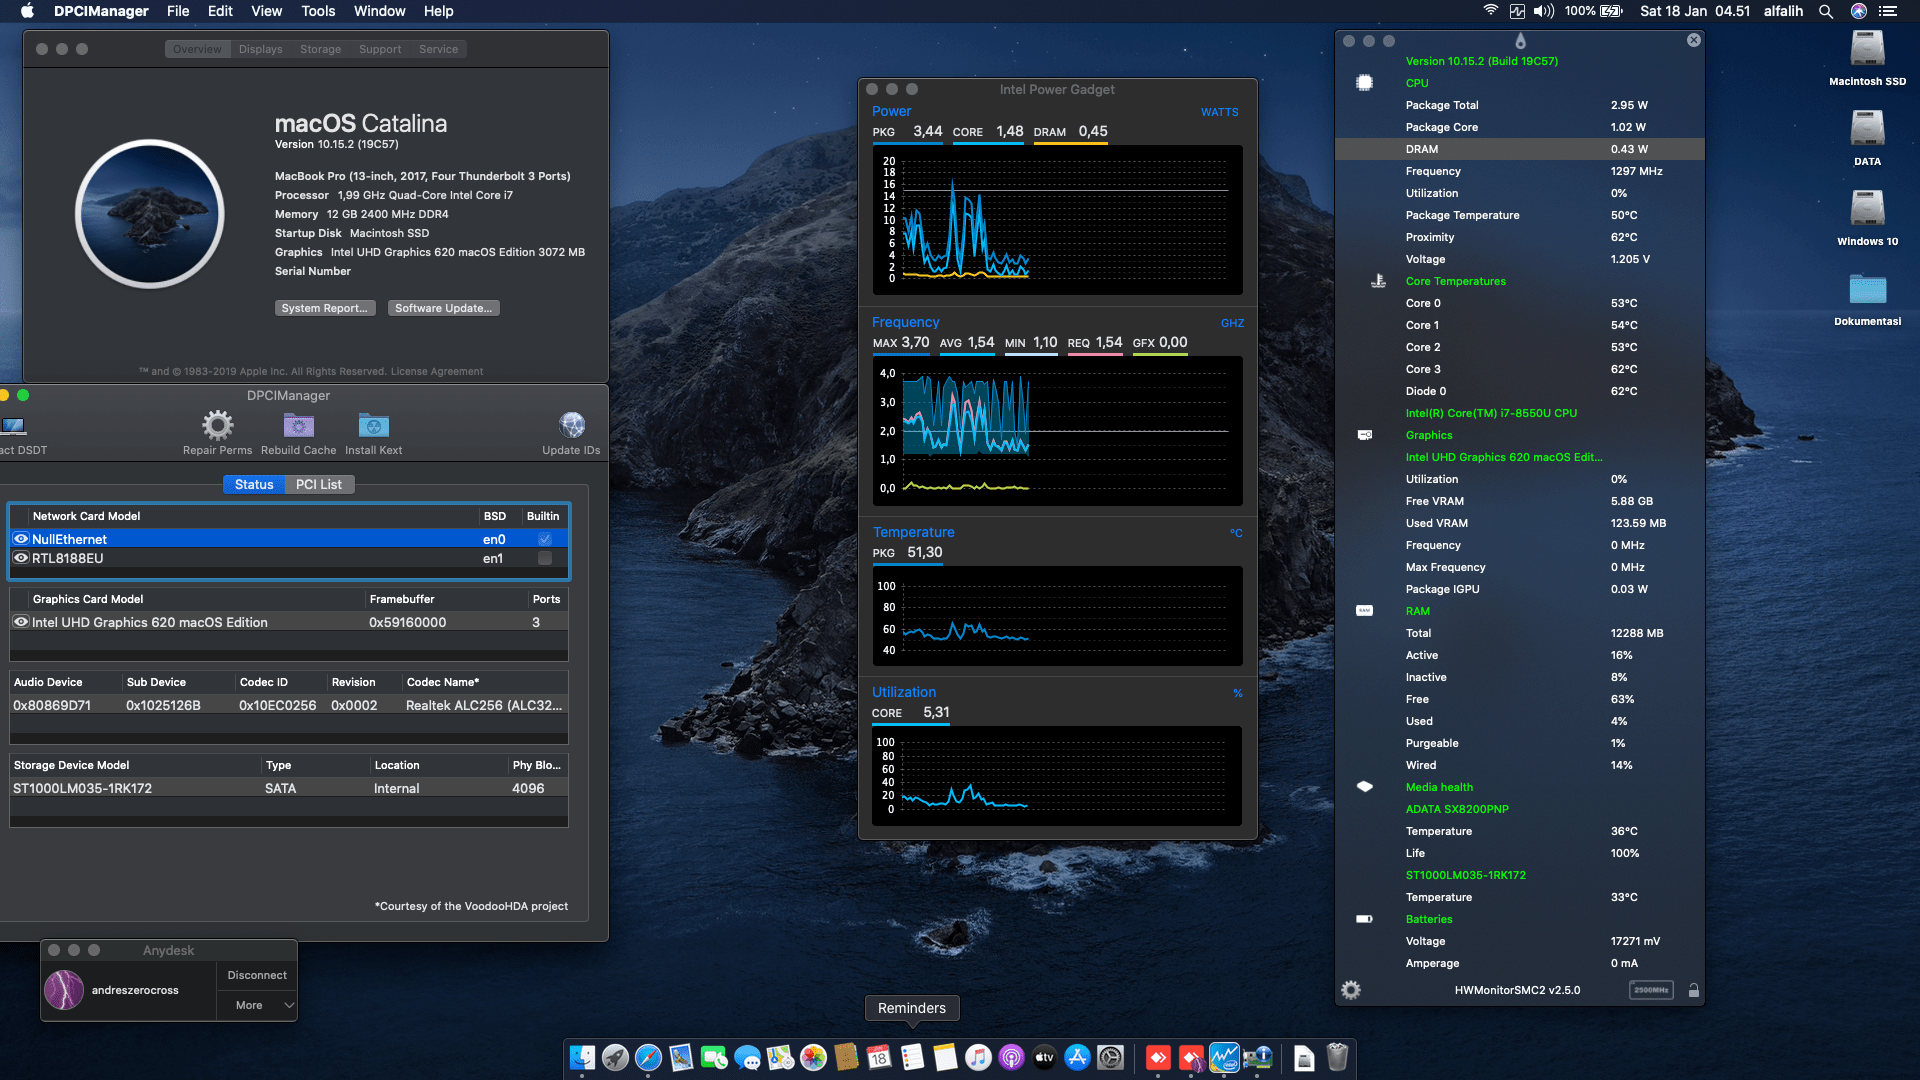Open Spotlight search in the menu bar
The height and width of the screenshot is (1080, 1920).
pos(1826,11)
